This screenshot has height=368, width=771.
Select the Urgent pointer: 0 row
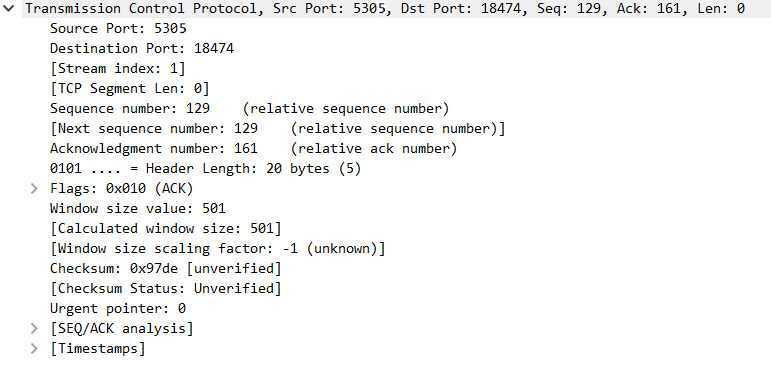(x=118, y=308)
